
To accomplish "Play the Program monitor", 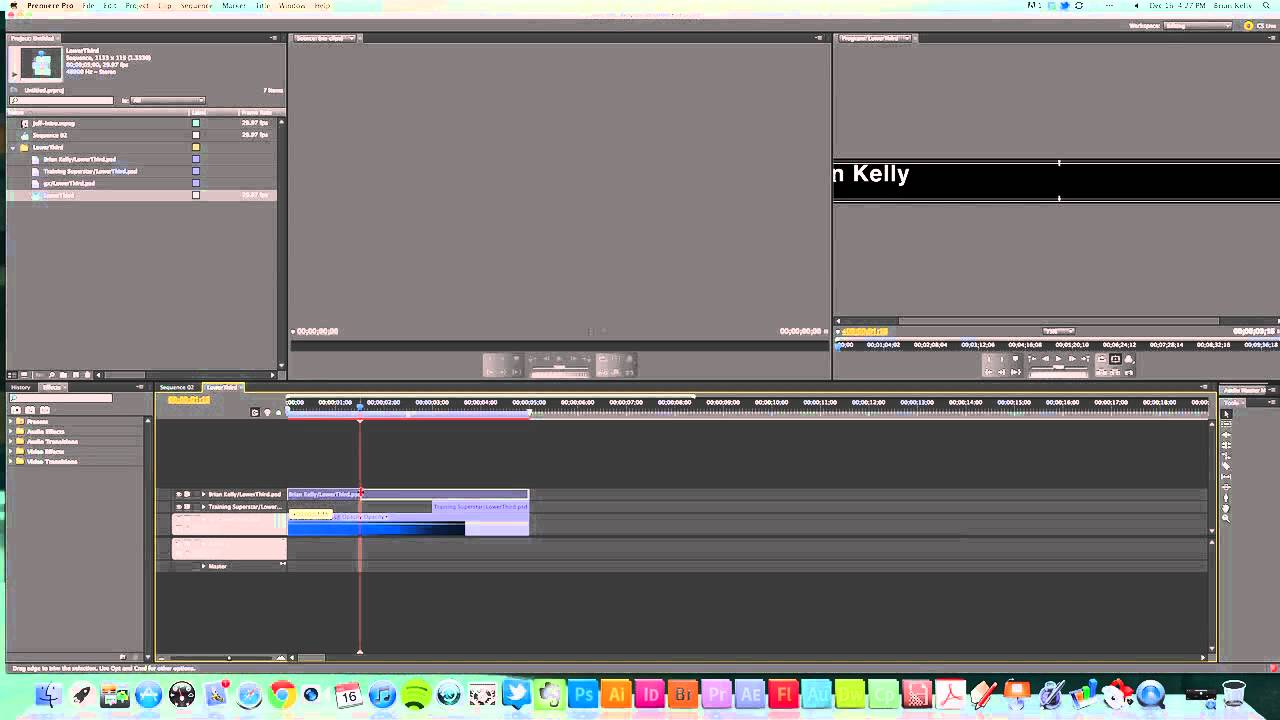I will (x=1058, y=359).
